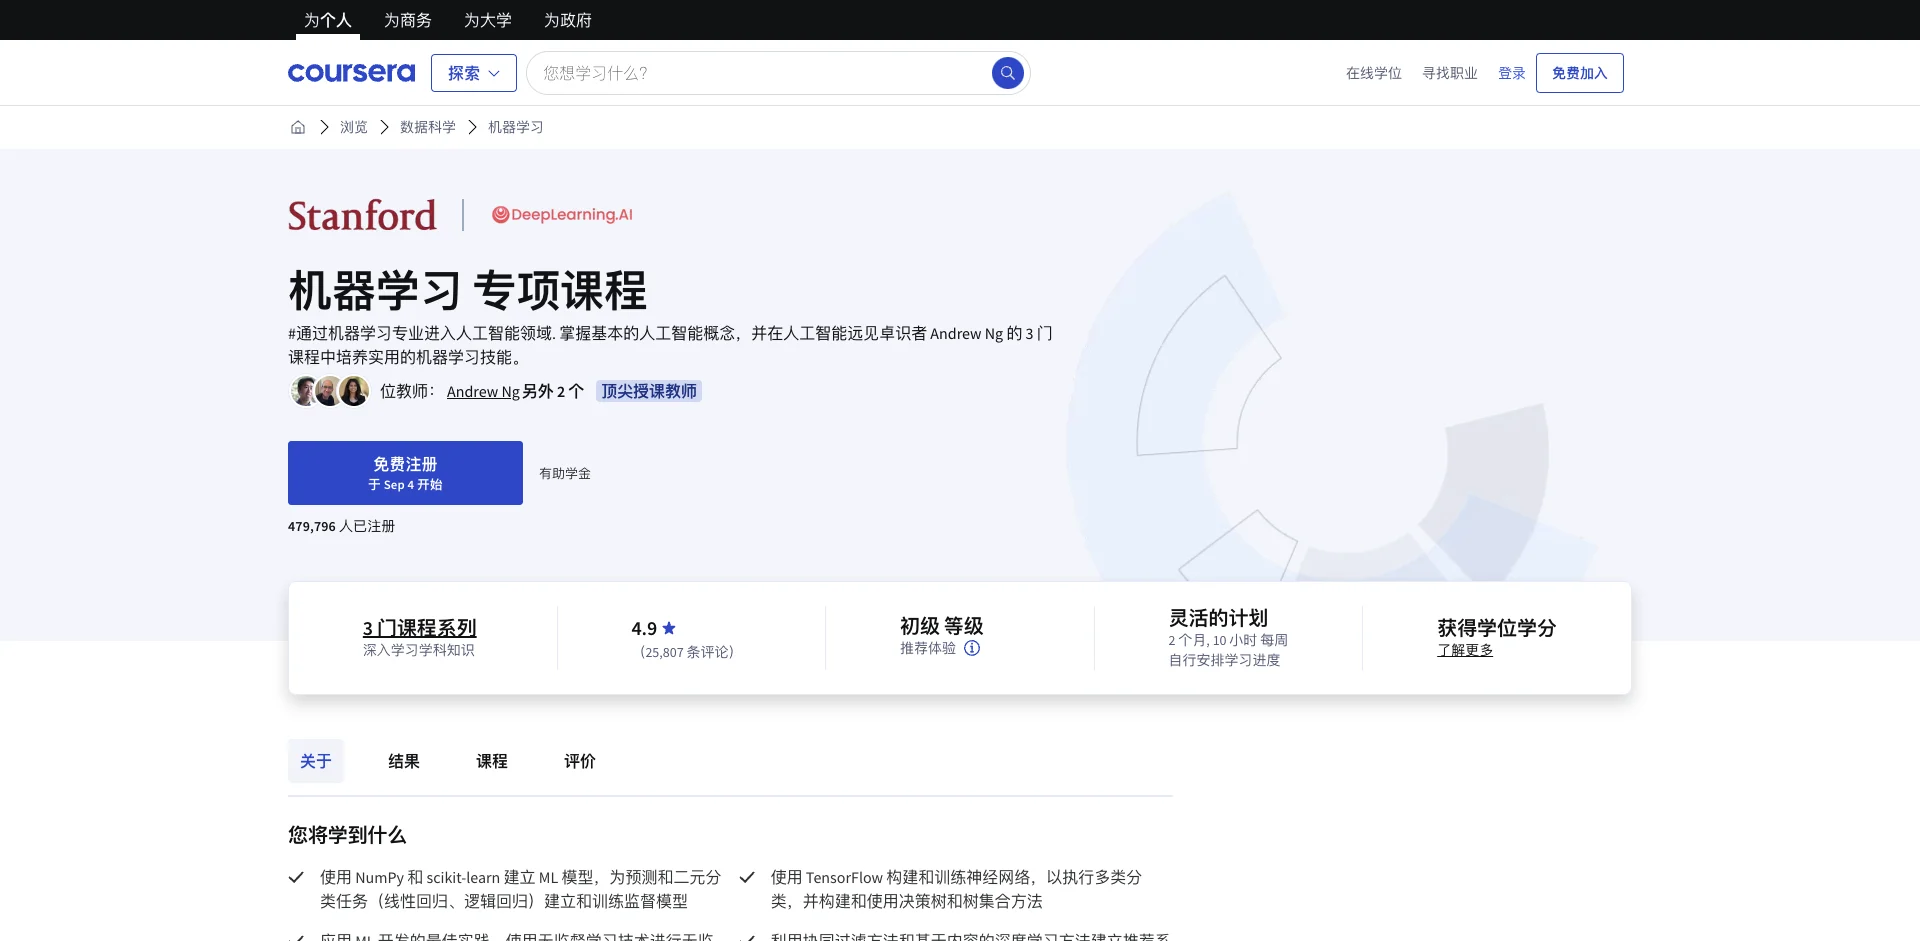The width and height of the screenshot is (1920, 941).
Task: Click the 您将学到什么 heading
Action: point(347,835)
